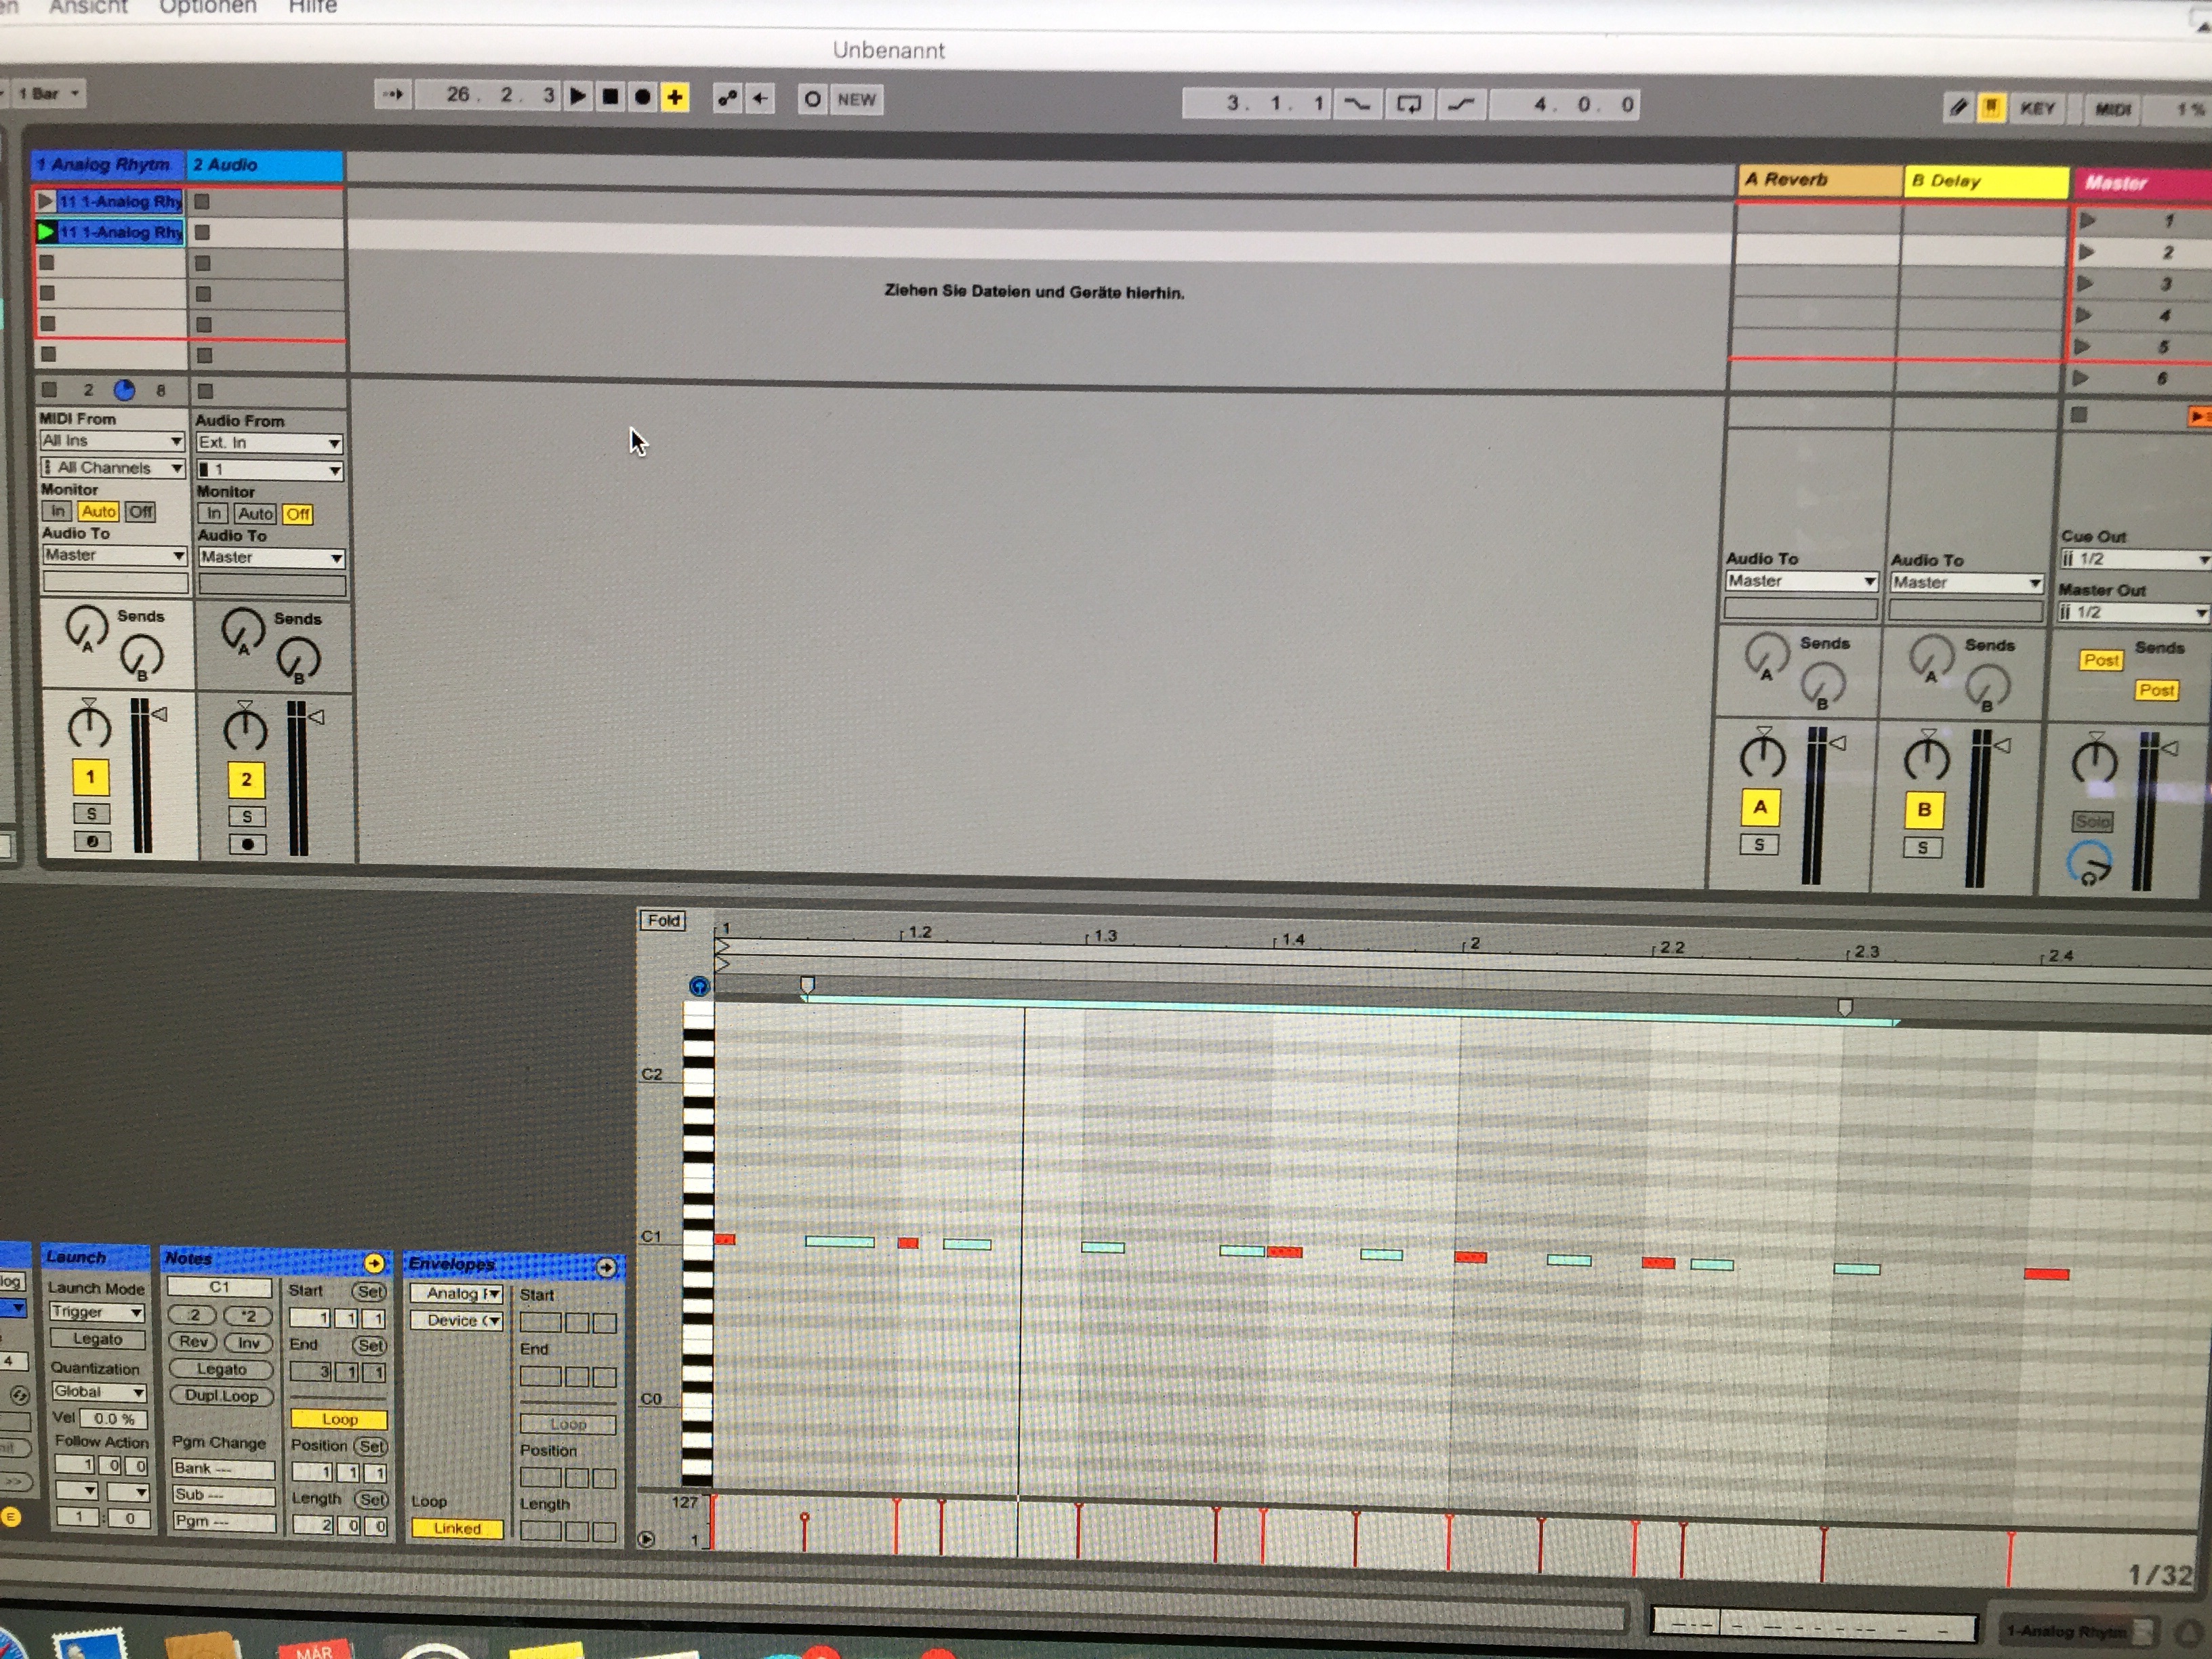The image size is (2212, 1659).
Task: Open the MIDI From All Ins dropdown
Action: 112,441
